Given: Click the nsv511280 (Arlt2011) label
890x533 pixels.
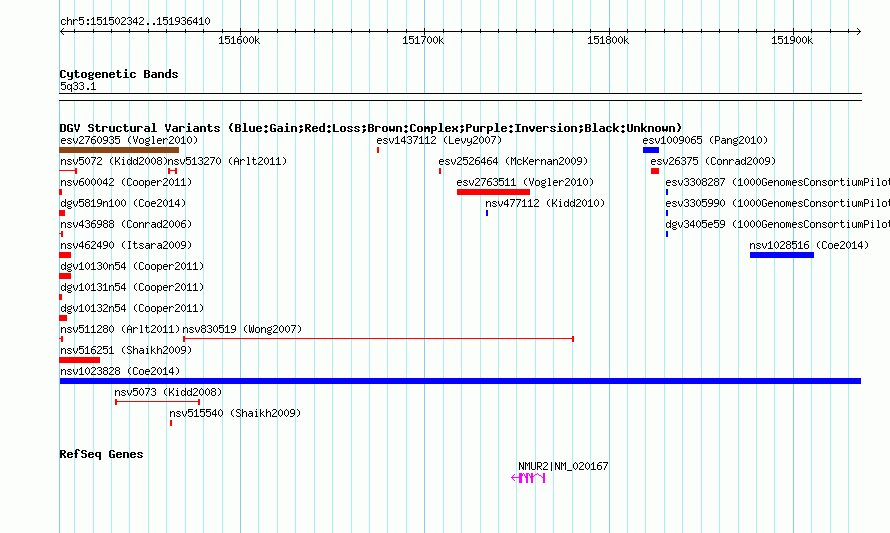Looking at the screenshot, I should tap(120, 329).
